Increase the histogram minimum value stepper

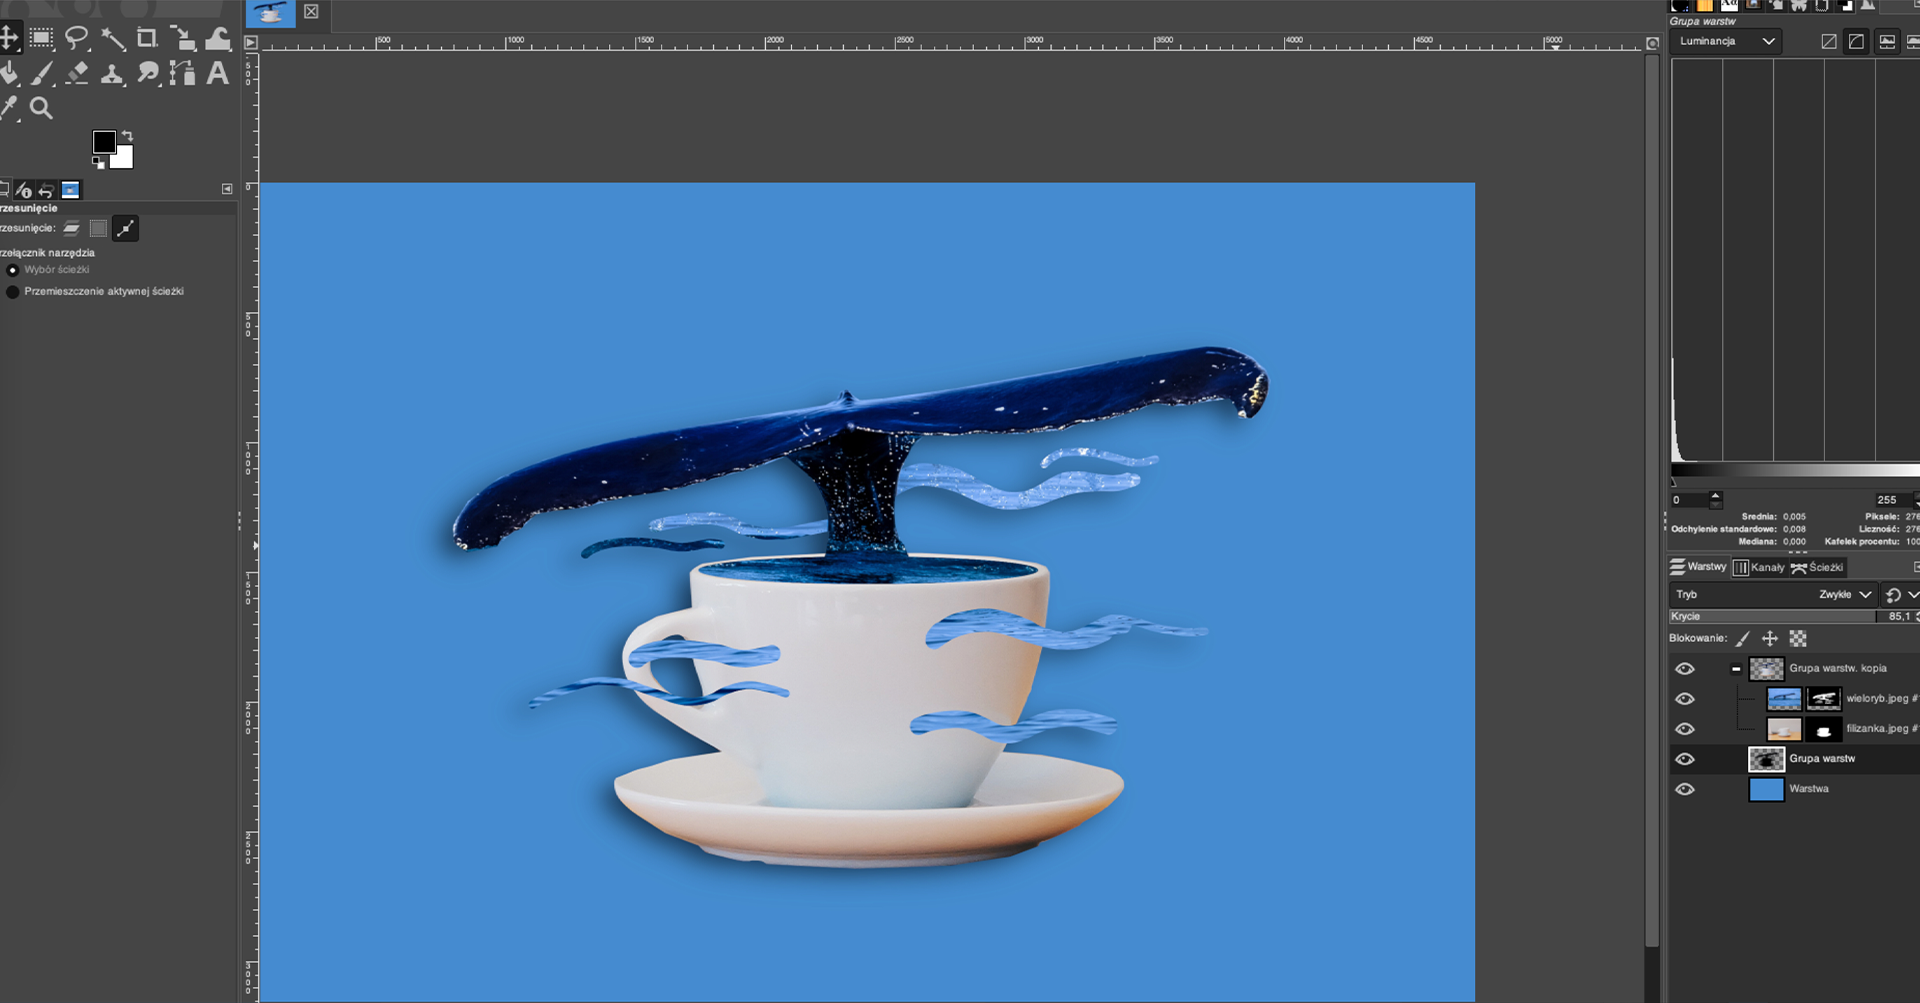(x=1716, y=496)
